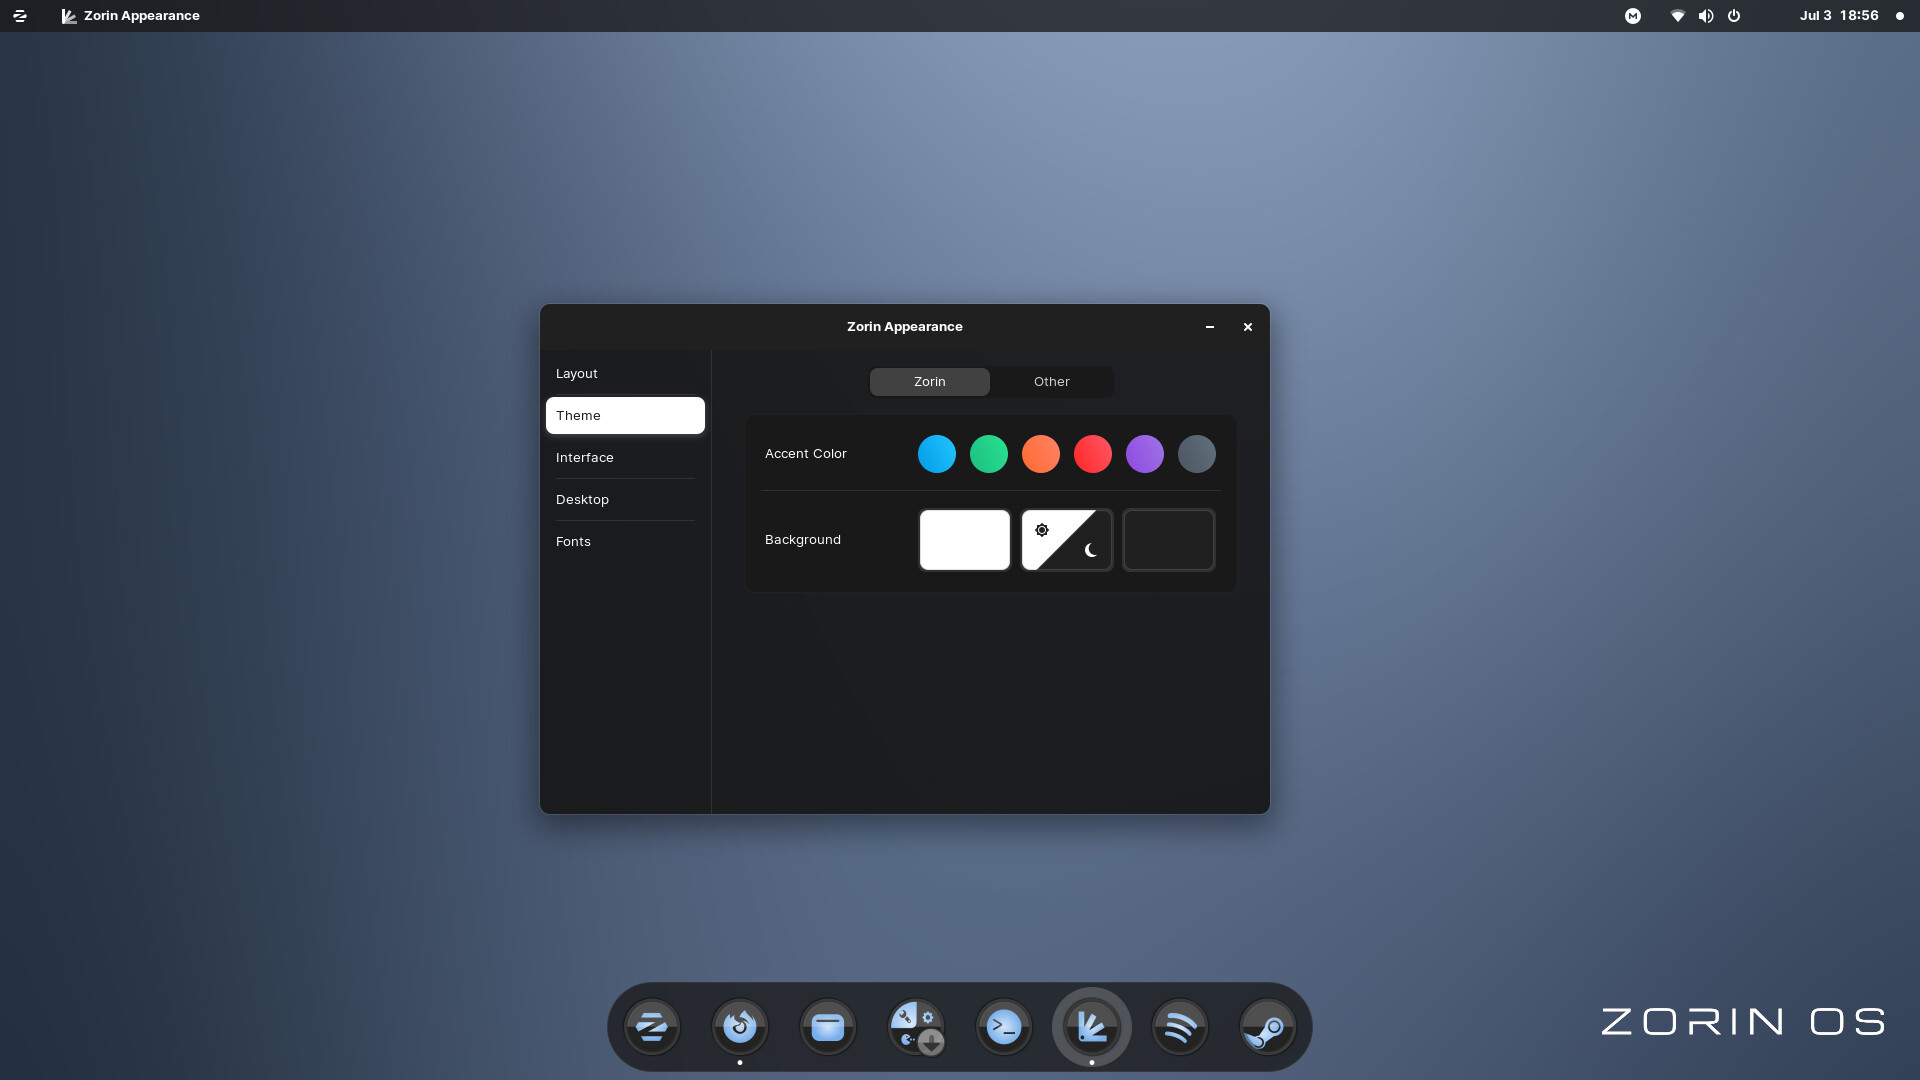This screenshot has height=1080, width=1920.
Task: Choose the blue accent color
Action: [937, 454]
